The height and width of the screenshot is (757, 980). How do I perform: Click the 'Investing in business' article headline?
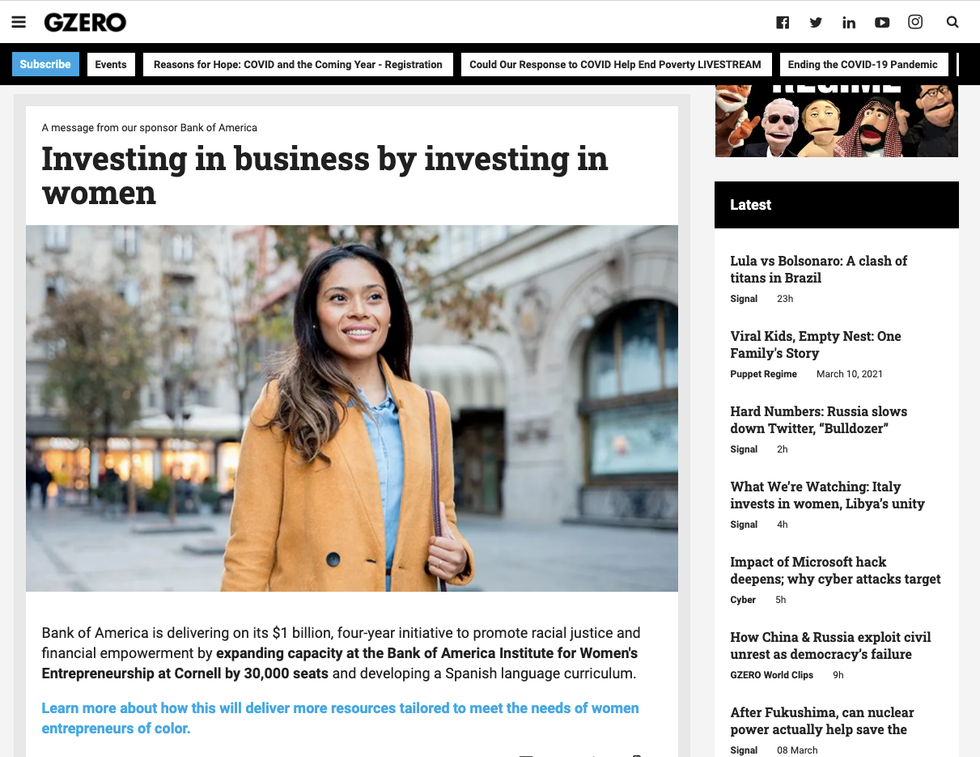(325, 174)
